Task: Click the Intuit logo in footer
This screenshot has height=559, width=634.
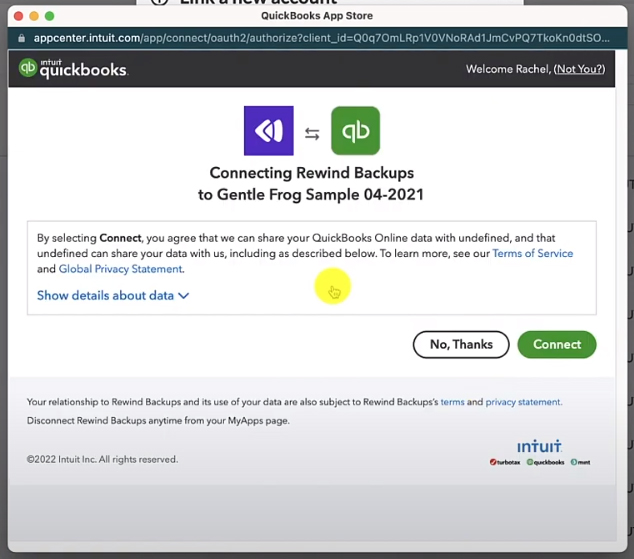Action: 539,446
